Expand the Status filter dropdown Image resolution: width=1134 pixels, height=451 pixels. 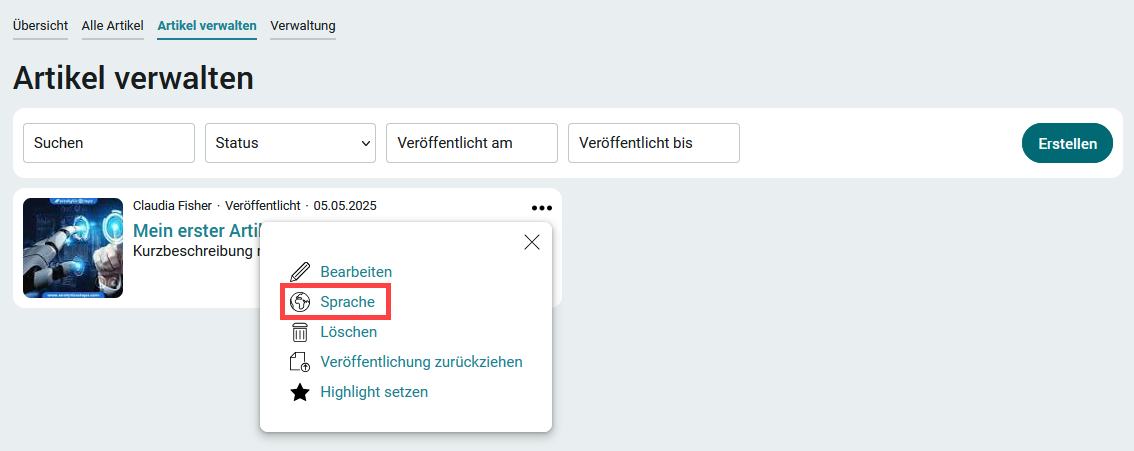[x=291, y=143]
